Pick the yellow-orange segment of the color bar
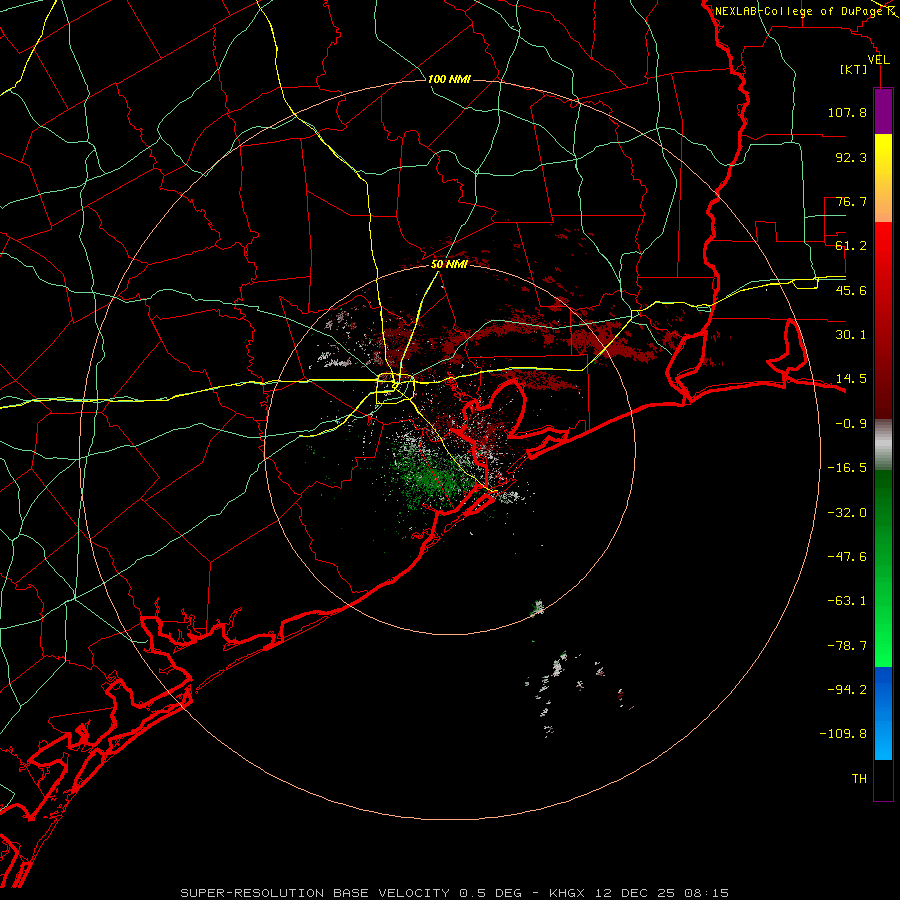Screen dimensions: 900x900 pos(883,178)
